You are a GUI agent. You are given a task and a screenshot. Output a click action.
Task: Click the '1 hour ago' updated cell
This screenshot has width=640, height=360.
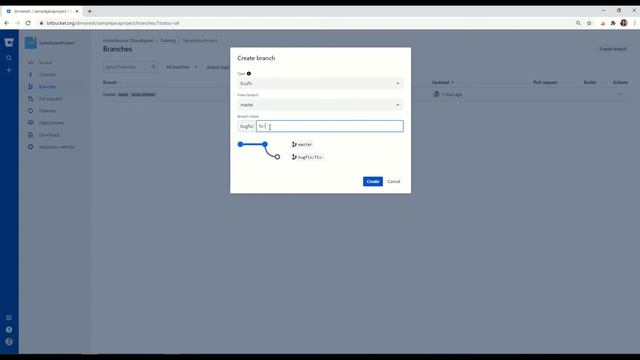tap(452, 94)
